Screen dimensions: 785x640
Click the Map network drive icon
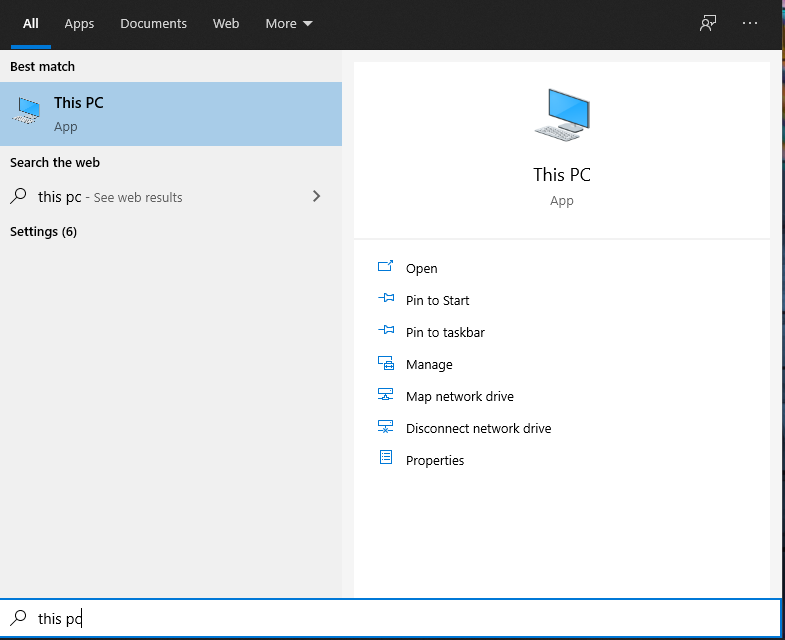(x=385, y=395)
